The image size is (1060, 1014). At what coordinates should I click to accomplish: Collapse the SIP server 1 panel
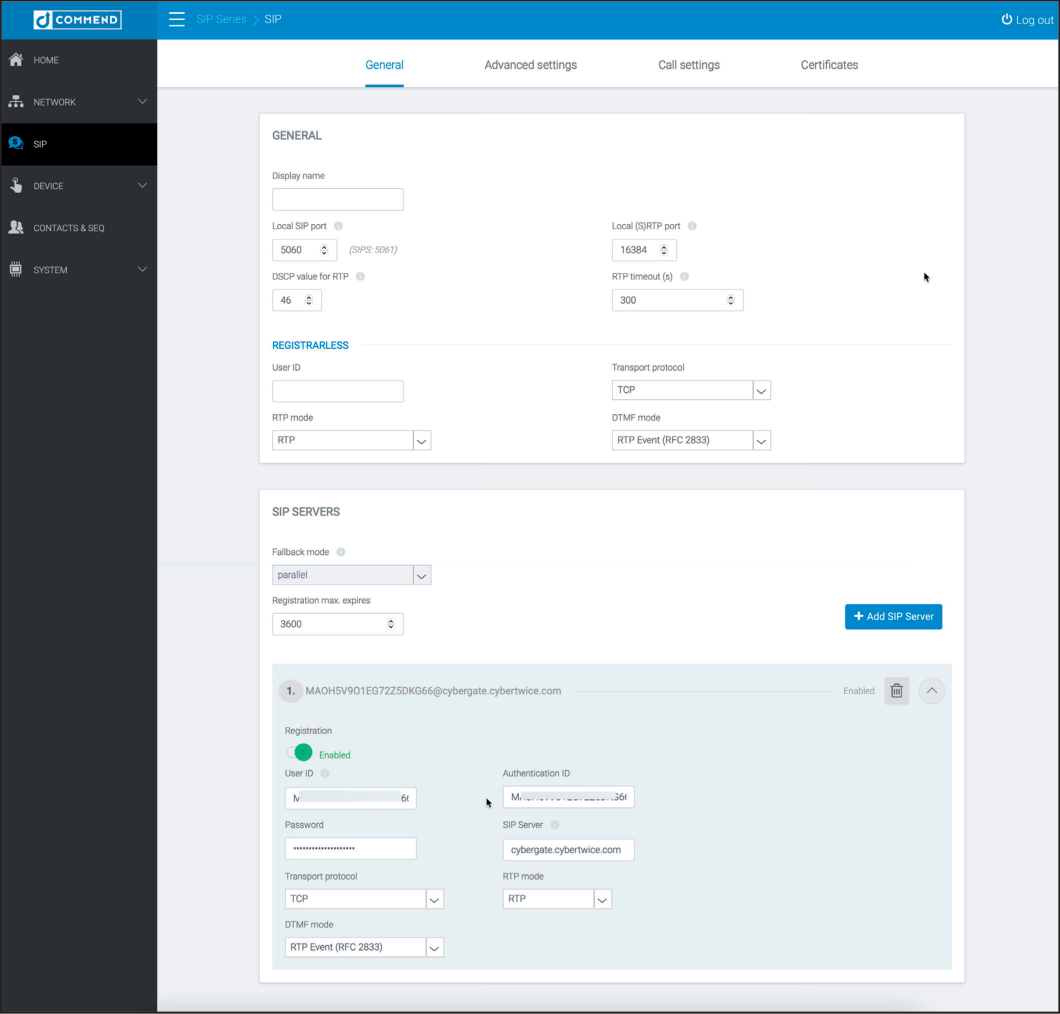coord(931,691)
